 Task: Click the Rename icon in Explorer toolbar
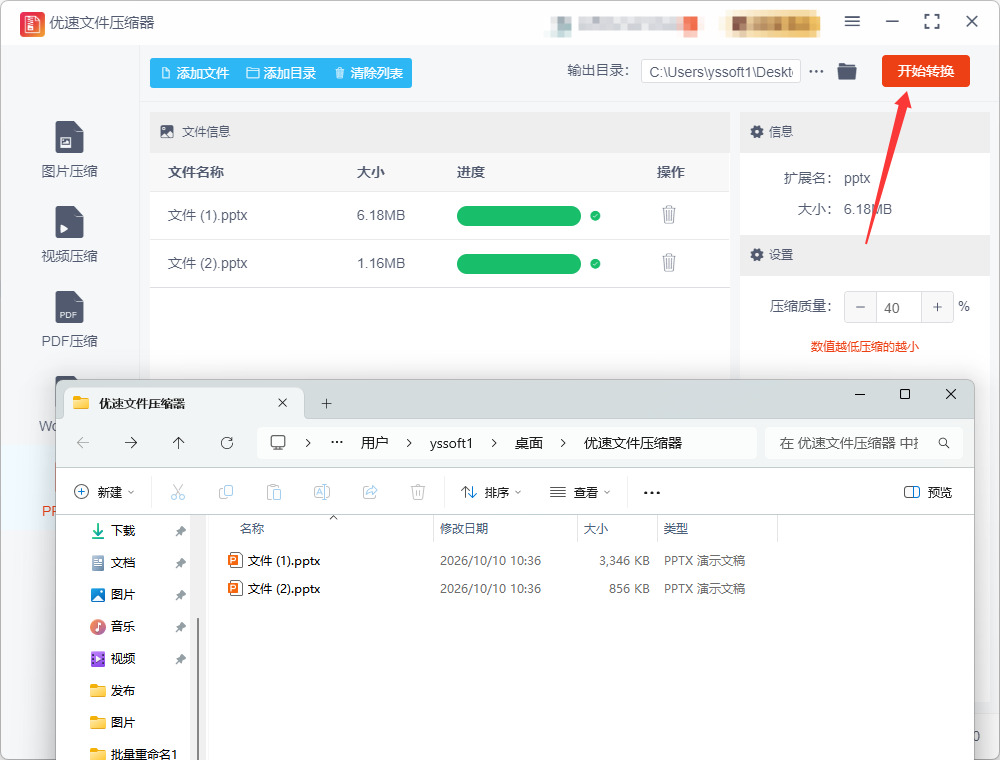322,492
